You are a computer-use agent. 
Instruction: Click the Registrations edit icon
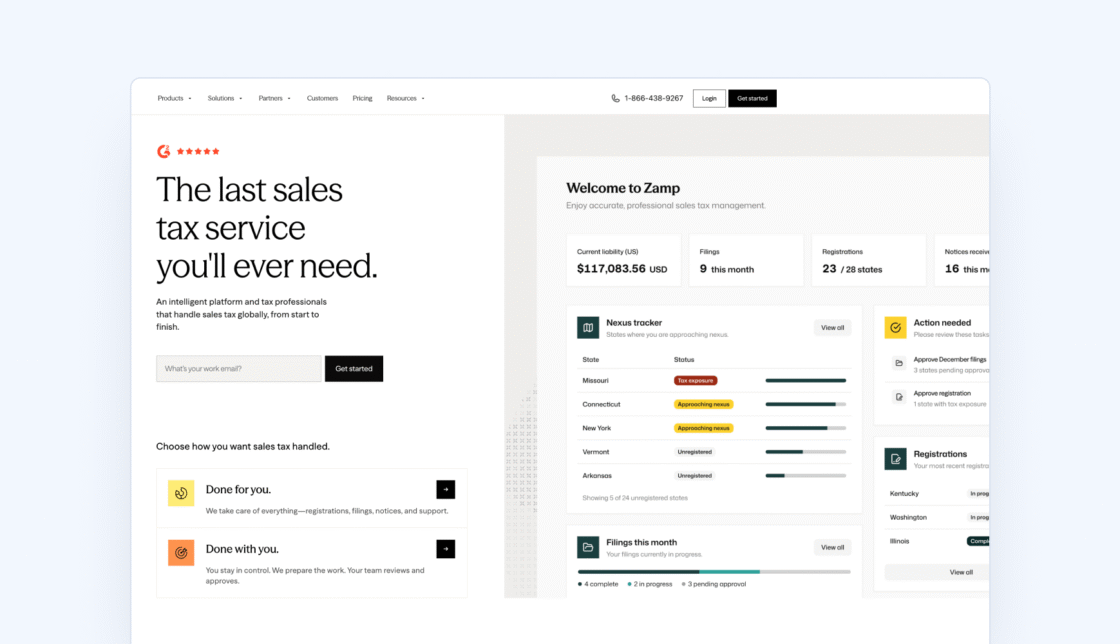coord(895,459)
